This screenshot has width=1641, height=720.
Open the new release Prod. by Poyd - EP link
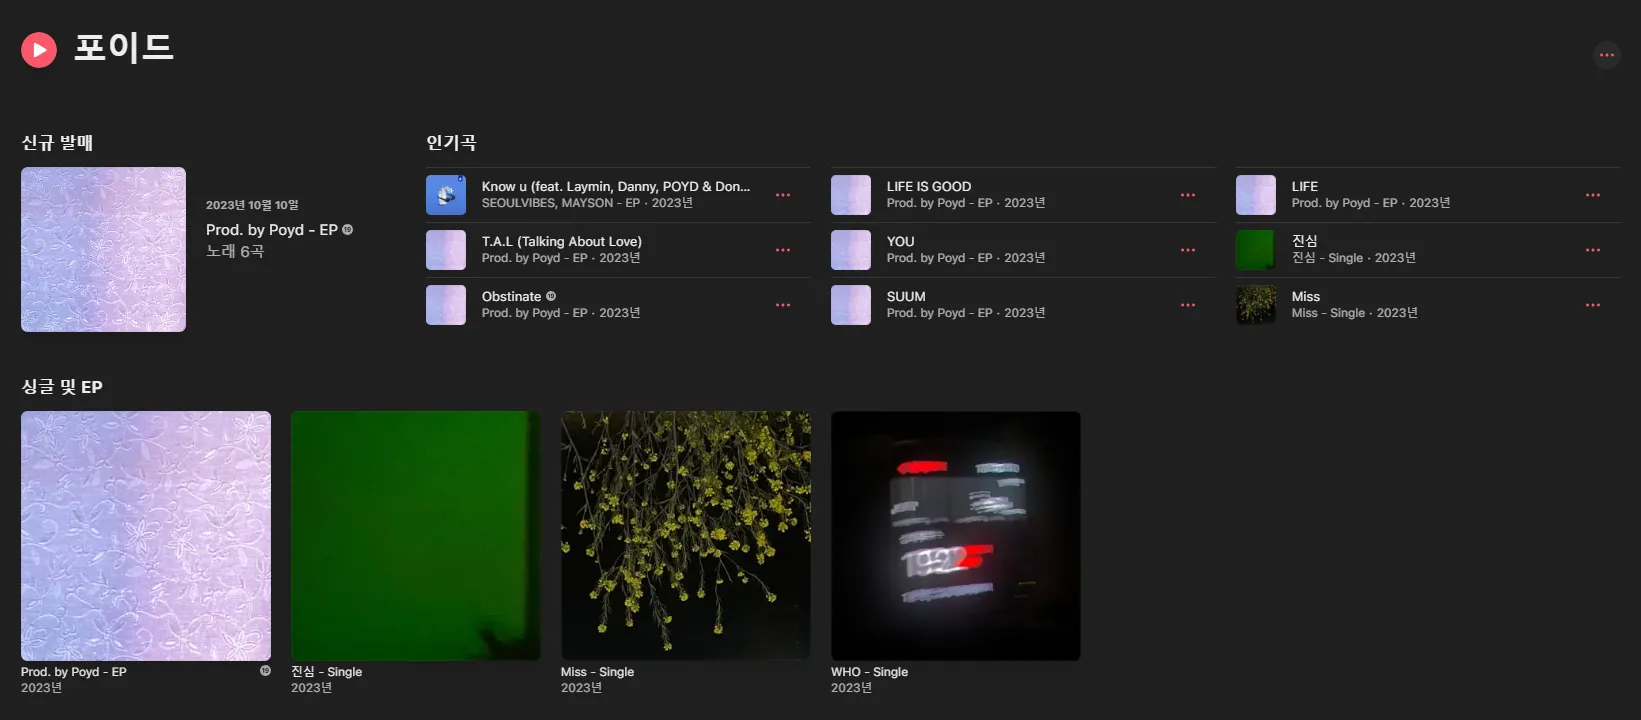coord(272,230)
